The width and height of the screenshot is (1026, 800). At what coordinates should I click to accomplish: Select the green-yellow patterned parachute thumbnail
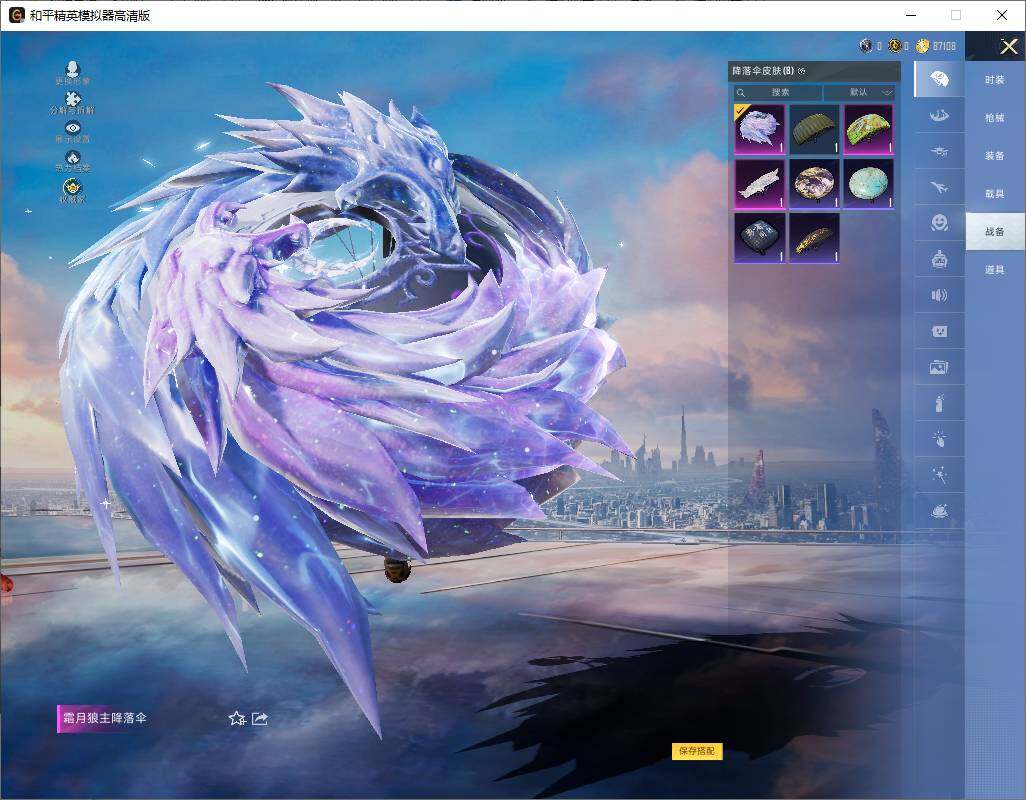click(x=868, y=130)
